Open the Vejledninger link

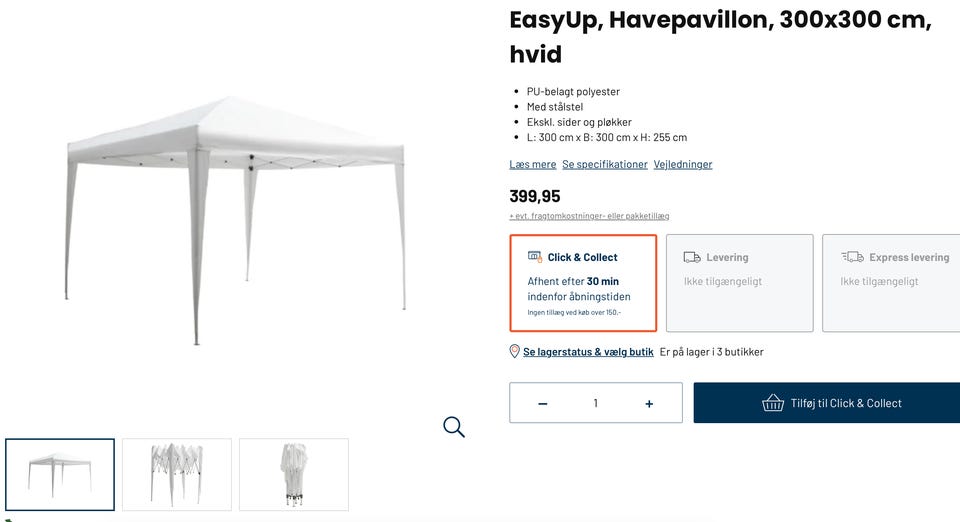683,164
